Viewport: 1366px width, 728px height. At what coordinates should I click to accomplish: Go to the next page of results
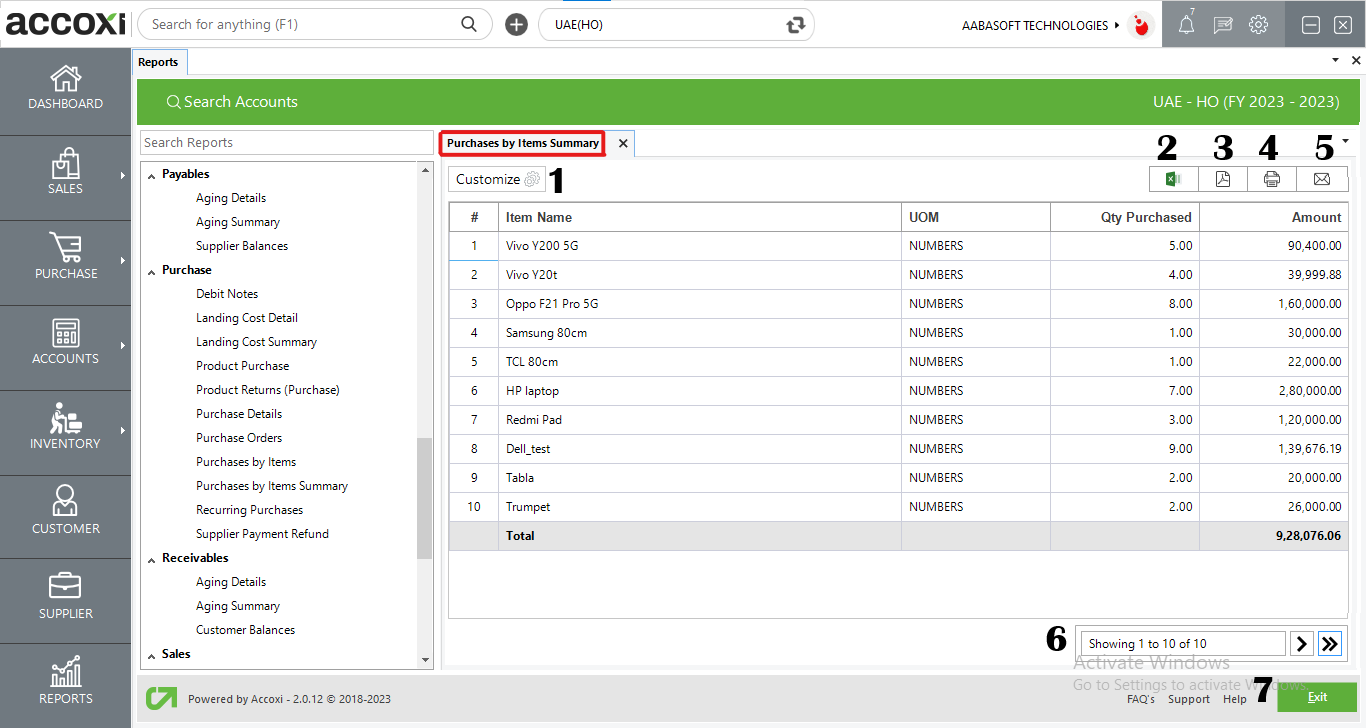1301,643
